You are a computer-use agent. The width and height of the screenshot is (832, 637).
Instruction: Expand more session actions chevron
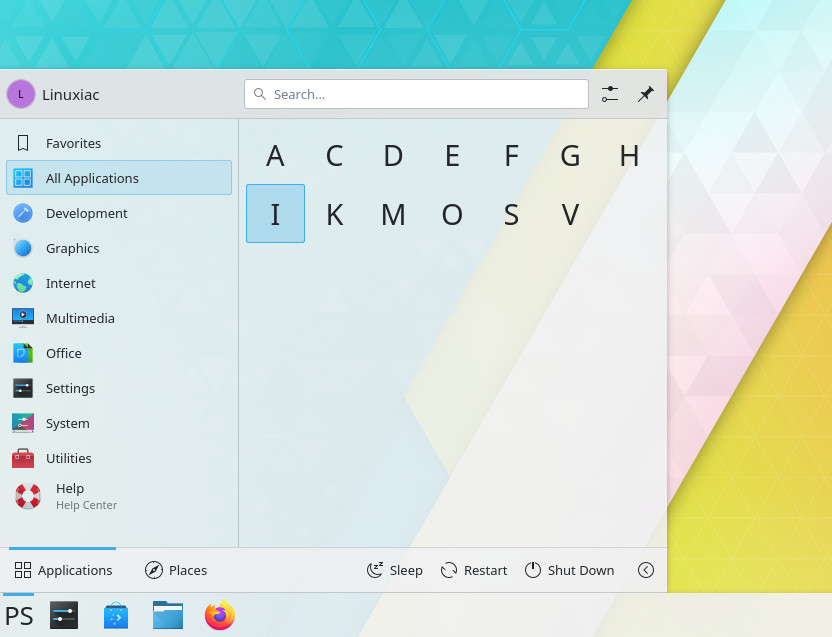(646, 570)
